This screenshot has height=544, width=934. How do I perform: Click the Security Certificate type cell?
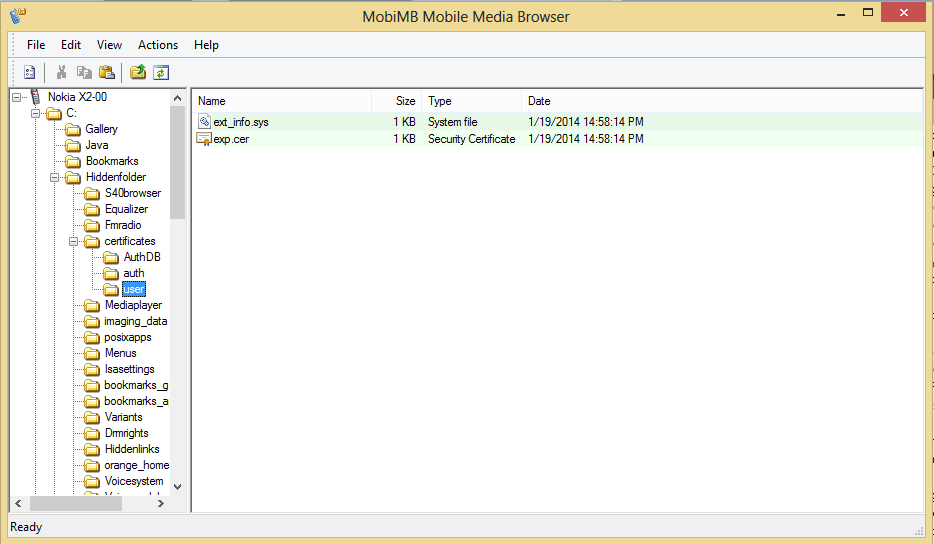pyautogui.click(x=471, y=139)
